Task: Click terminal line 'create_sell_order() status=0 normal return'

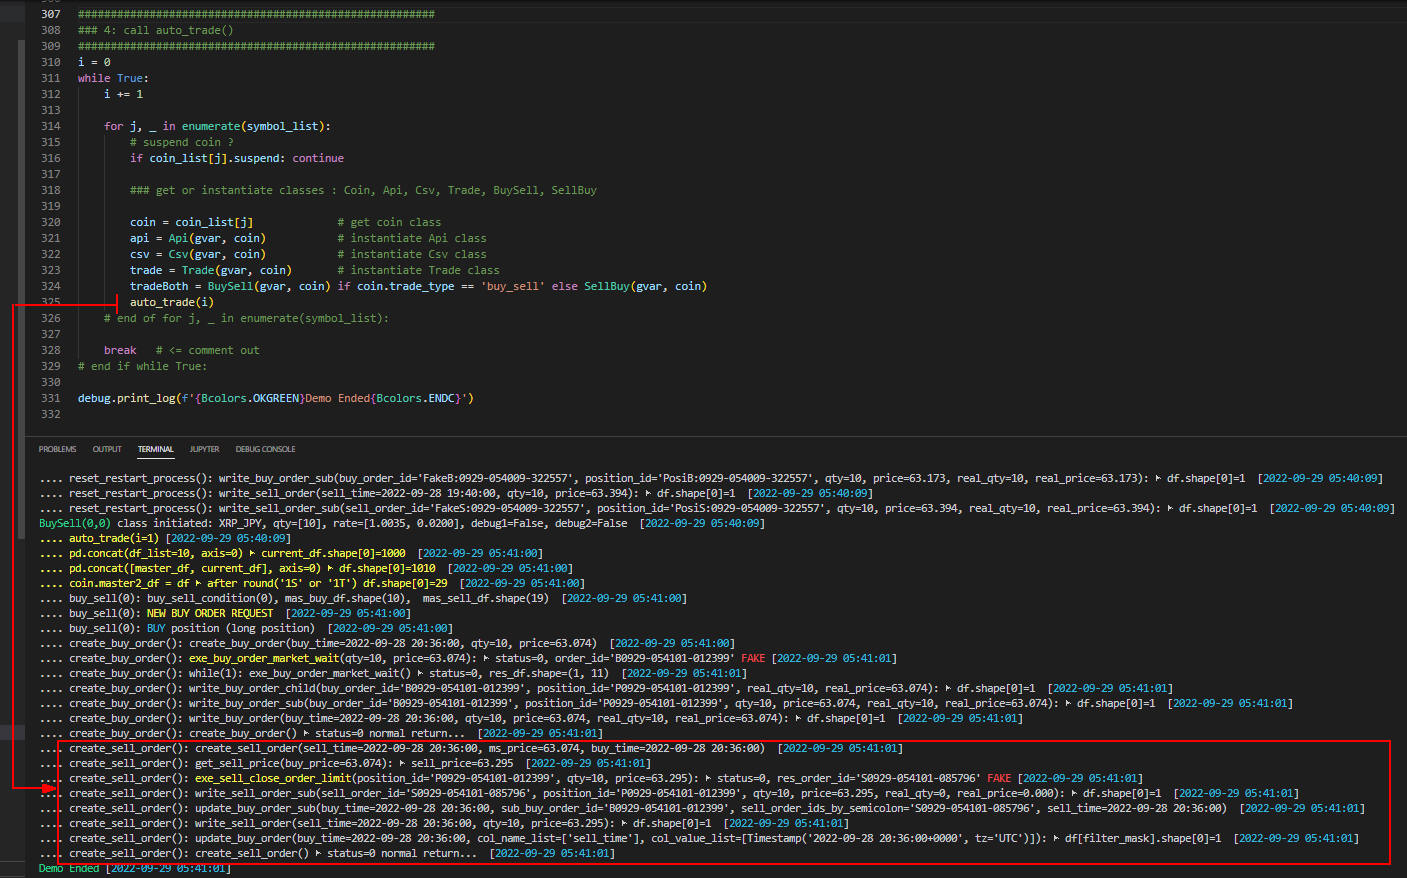Action: point(327,853)
